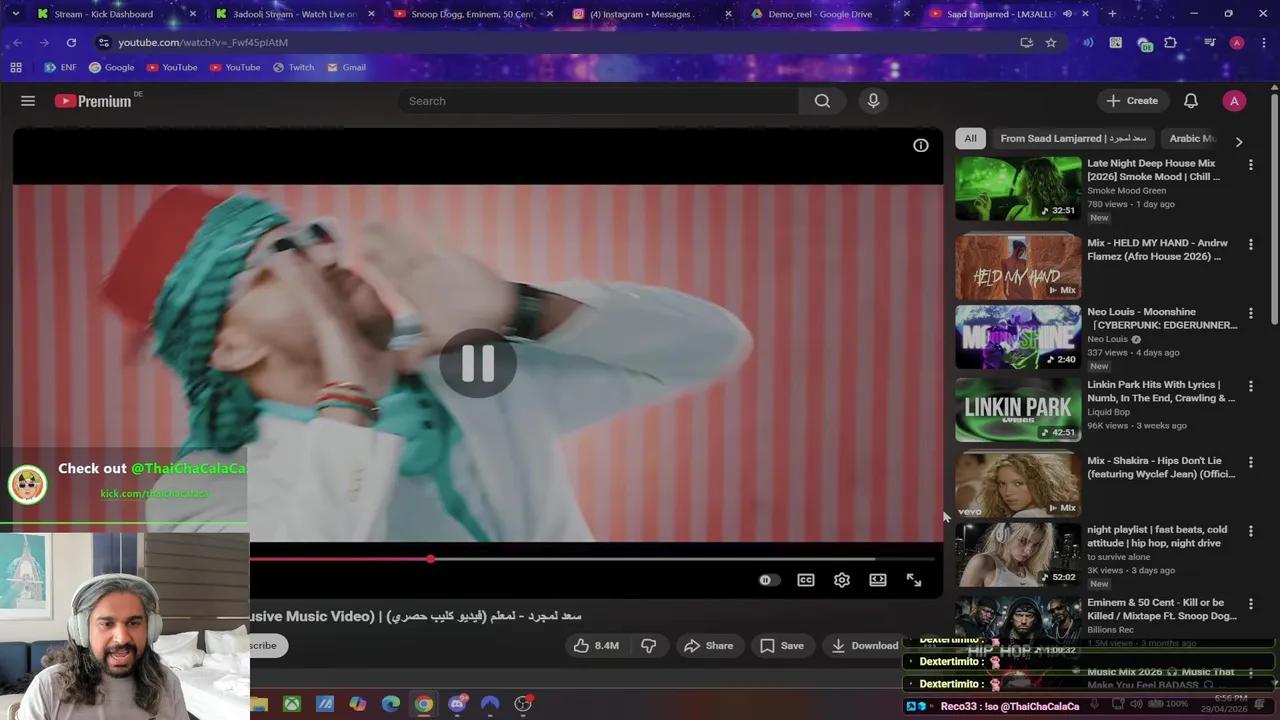1280x720 pixels.
Task: Open the apps grid in the bookmarks bar
Action: [16, 67]
